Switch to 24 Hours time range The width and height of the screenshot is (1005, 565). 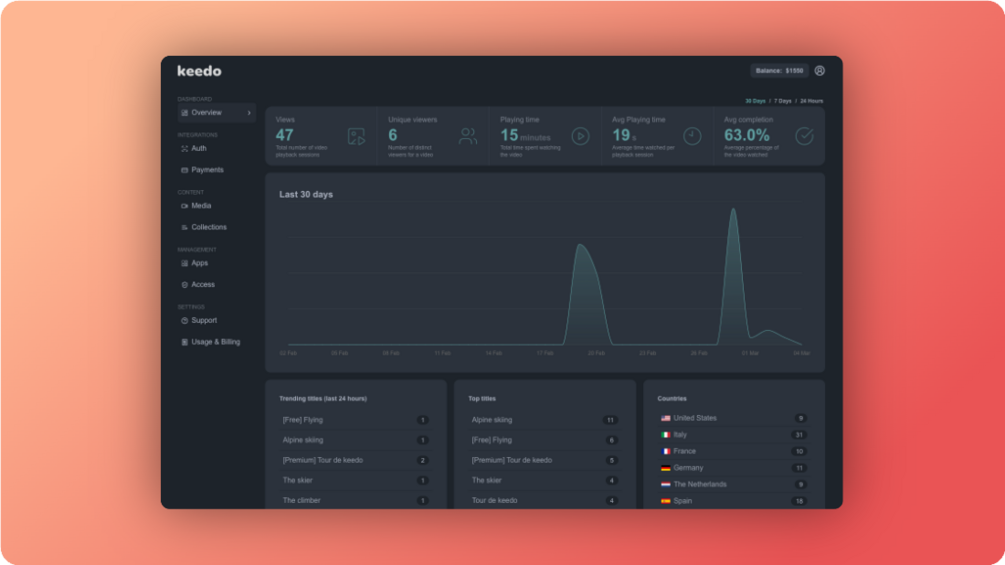click(811, 101)
